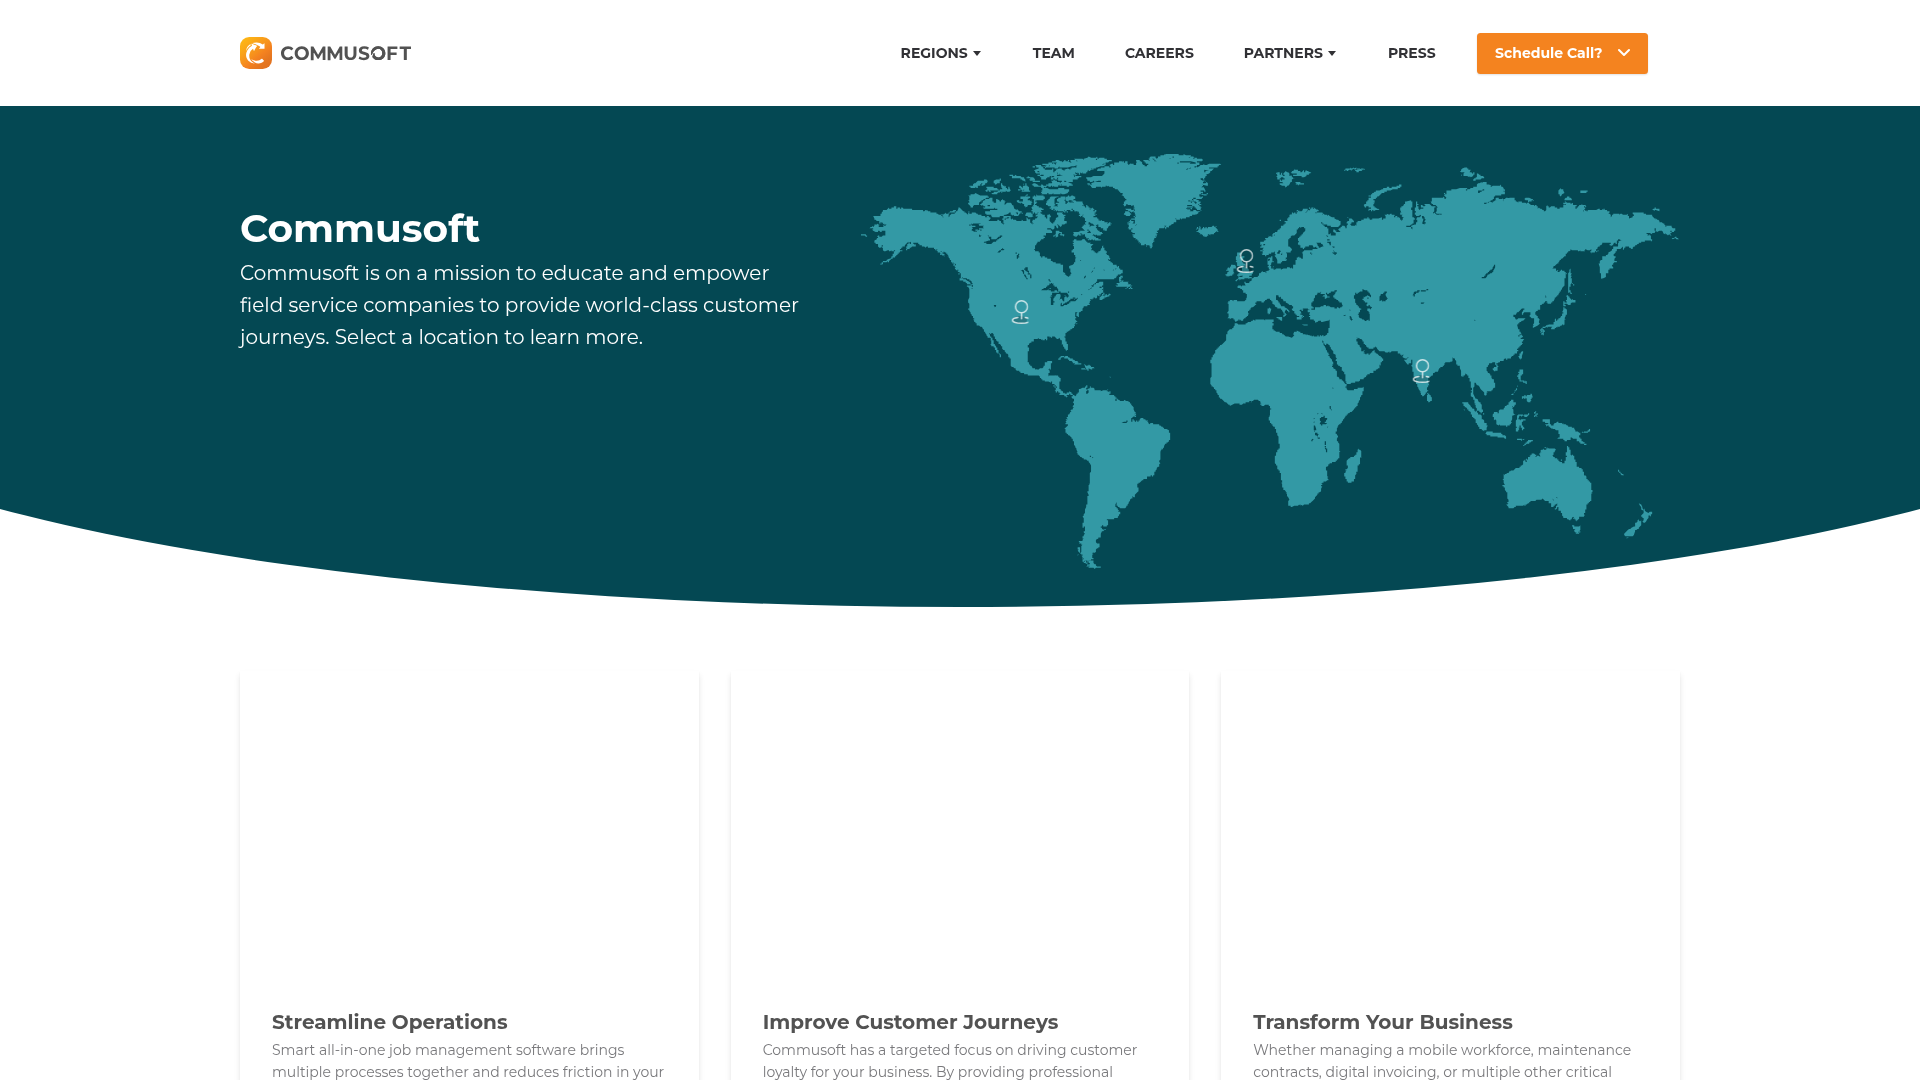Click the chevron inside the Schedule Call button
The image size is (1920, 1080).
click(x=1623, y=53)
